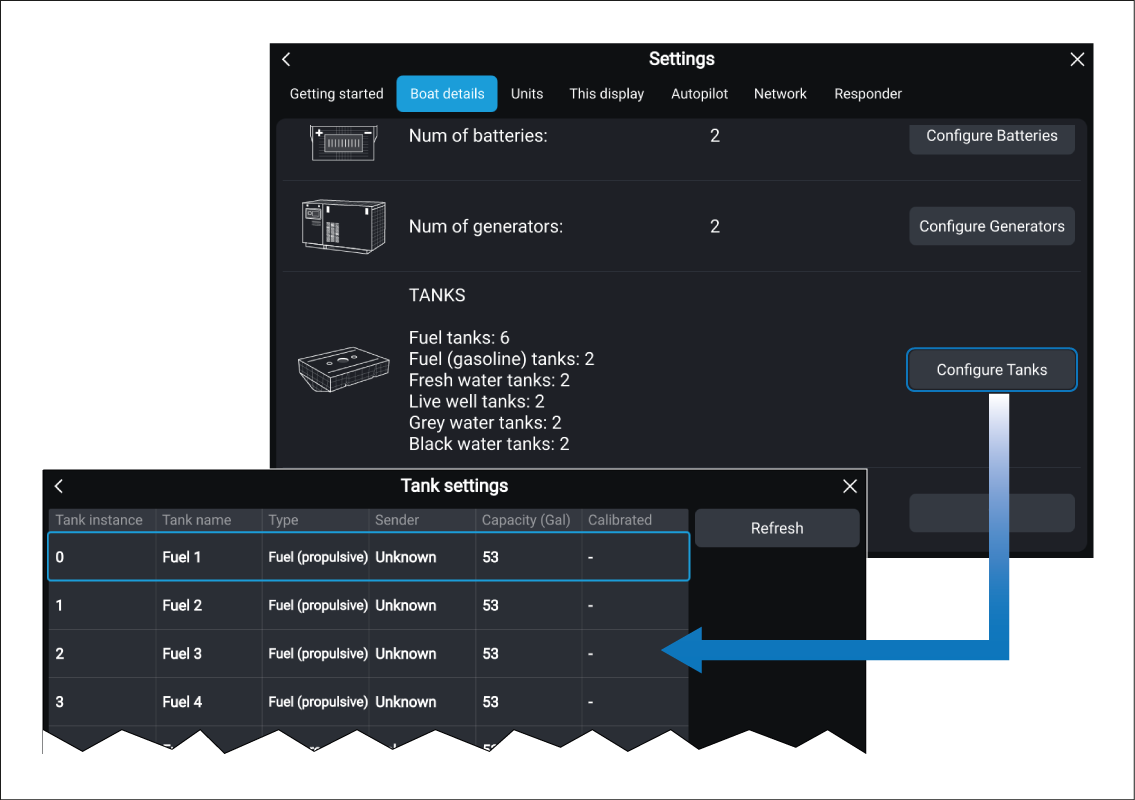Open the Getting started tab

[x=336, y=94]
